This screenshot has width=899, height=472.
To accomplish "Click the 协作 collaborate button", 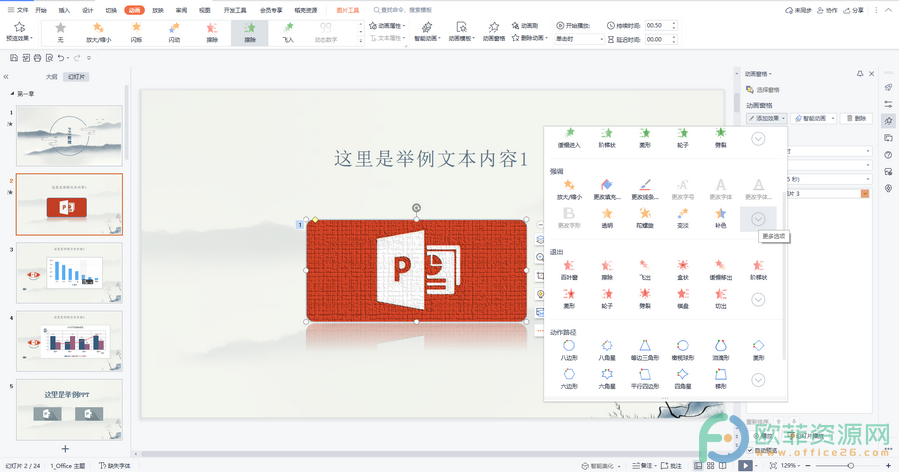I will pyautogui.click(x=827, y=10).
